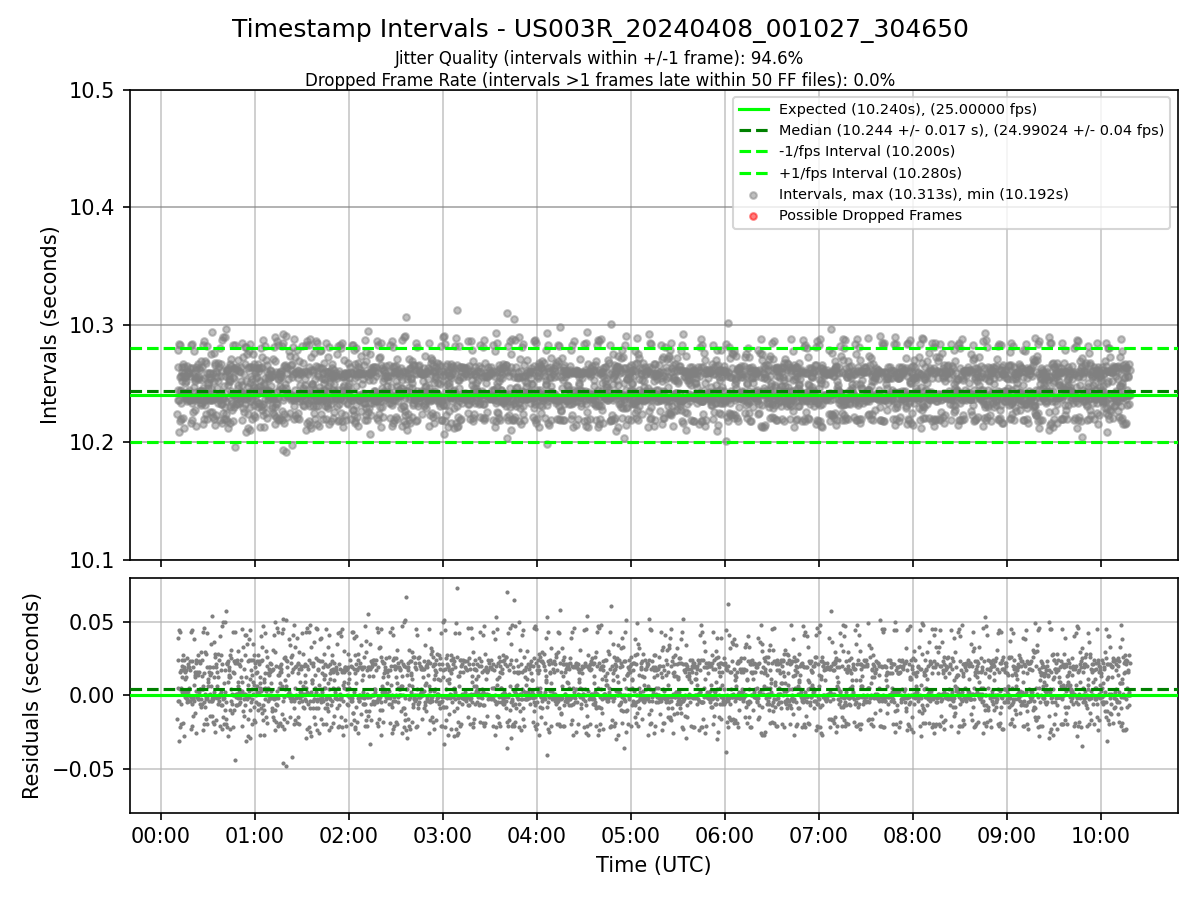Image resolution: width=1200 pixels, height=900 pixels.
Task: Click the −0.05 residuals tick label
Action: tap(85, 769)
